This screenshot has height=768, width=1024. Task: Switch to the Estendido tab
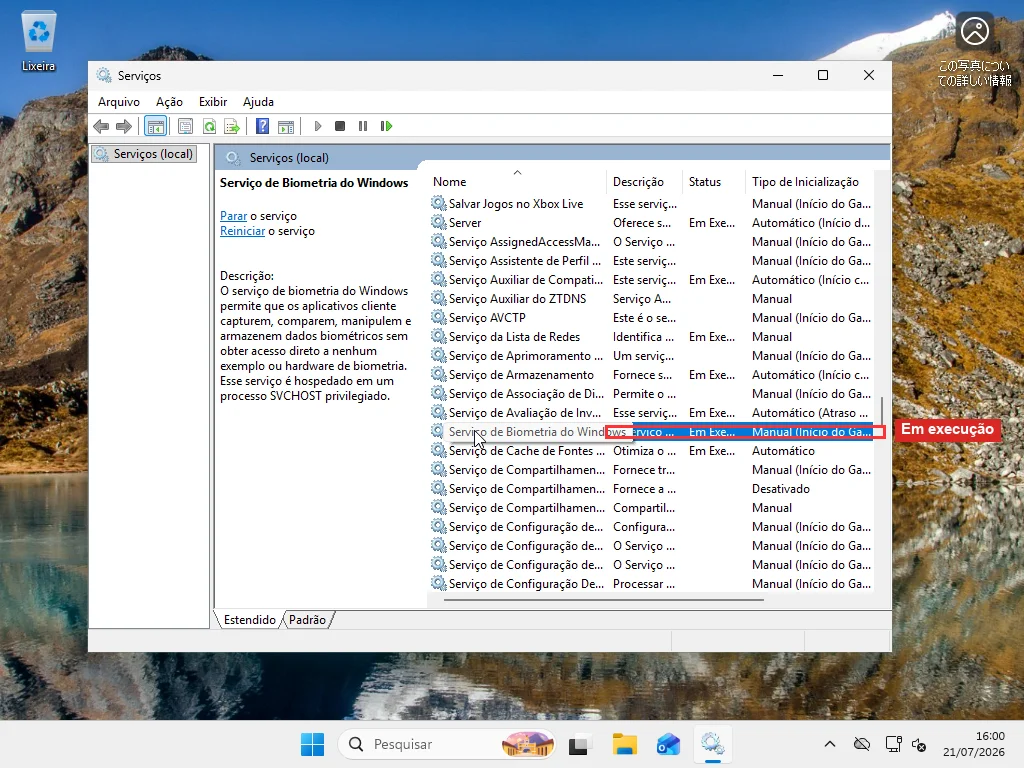249,620
